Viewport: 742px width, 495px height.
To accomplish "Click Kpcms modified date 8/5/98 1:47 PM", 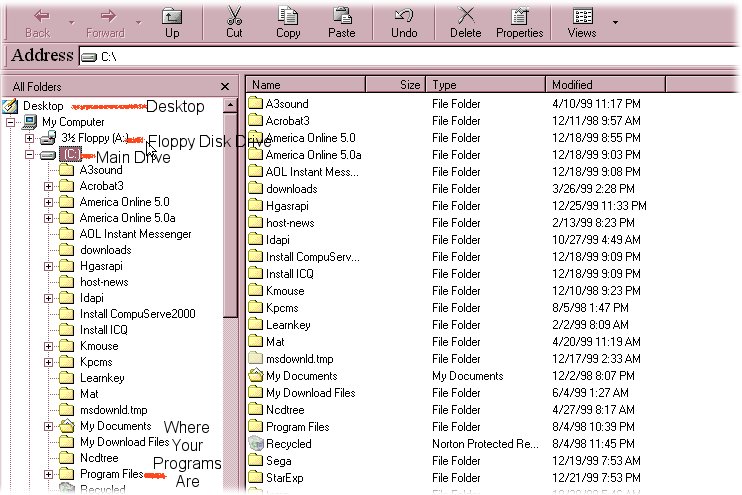I will [590, 308].
